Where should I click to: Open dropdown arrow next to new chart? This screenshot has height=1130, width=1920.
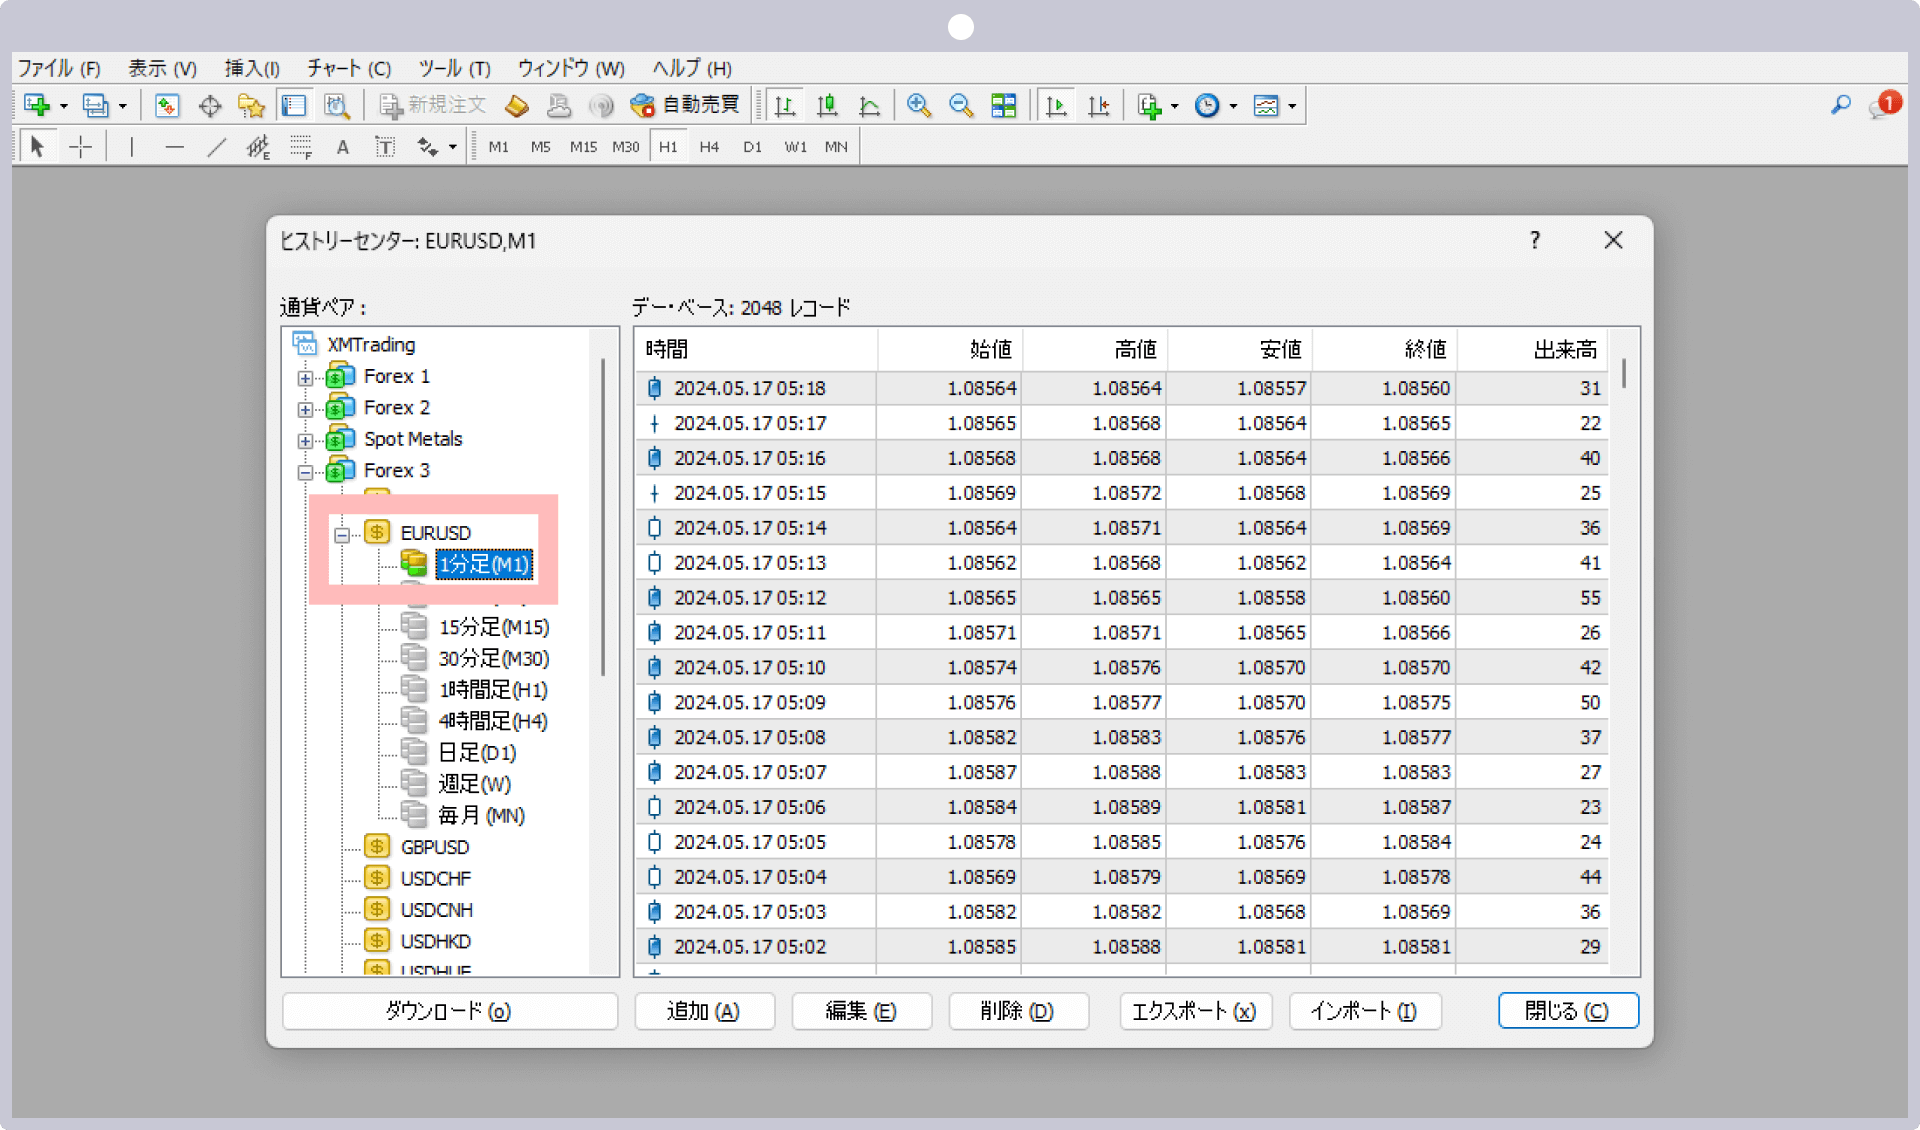click(64, 106)
